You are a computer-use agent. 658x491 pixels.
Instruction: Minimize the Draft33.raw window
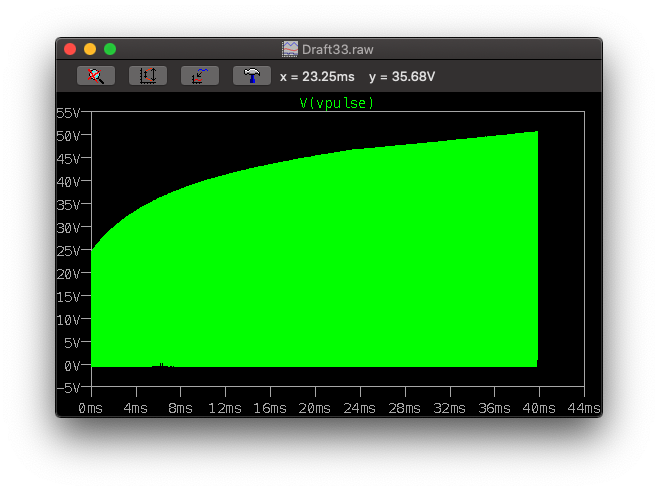coord(90,49)
